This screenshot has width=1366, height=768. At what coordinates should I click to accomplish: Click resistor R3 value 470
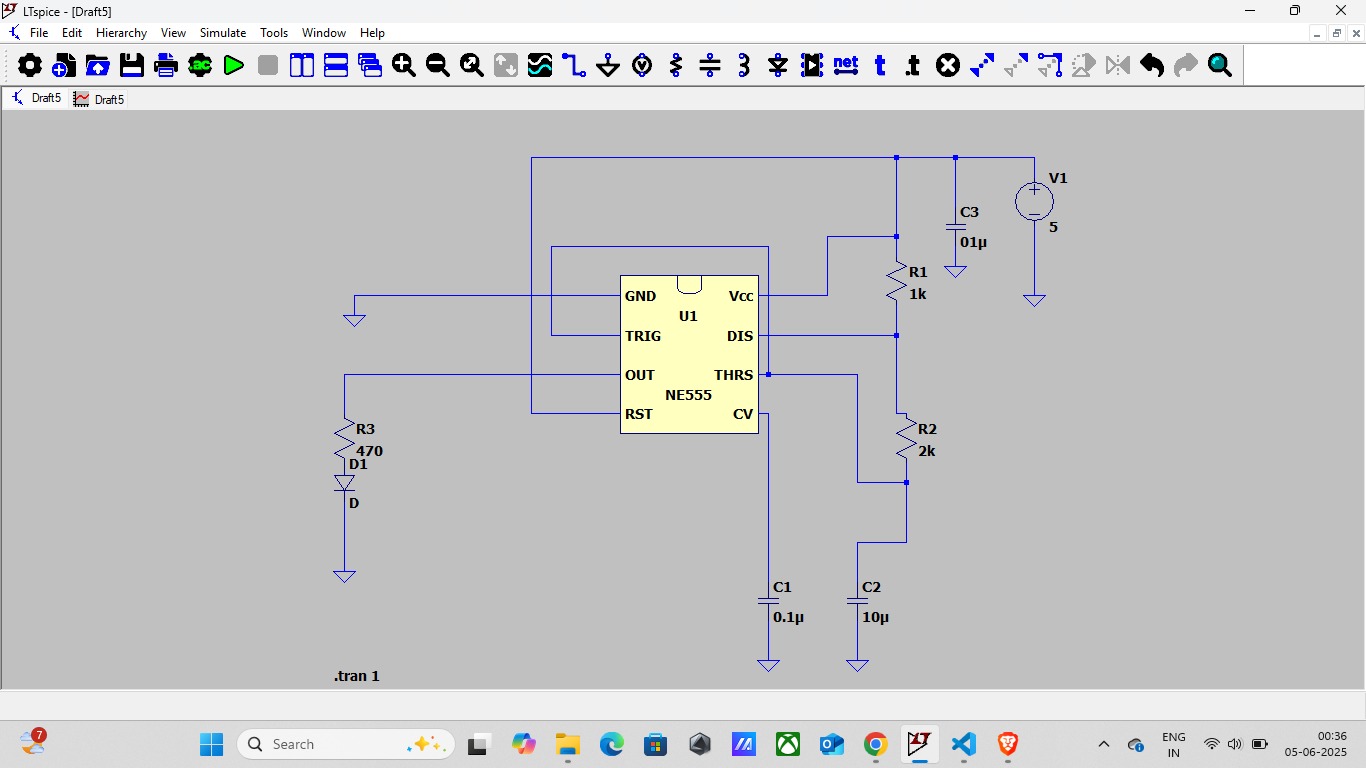click(x=370, y=451)
